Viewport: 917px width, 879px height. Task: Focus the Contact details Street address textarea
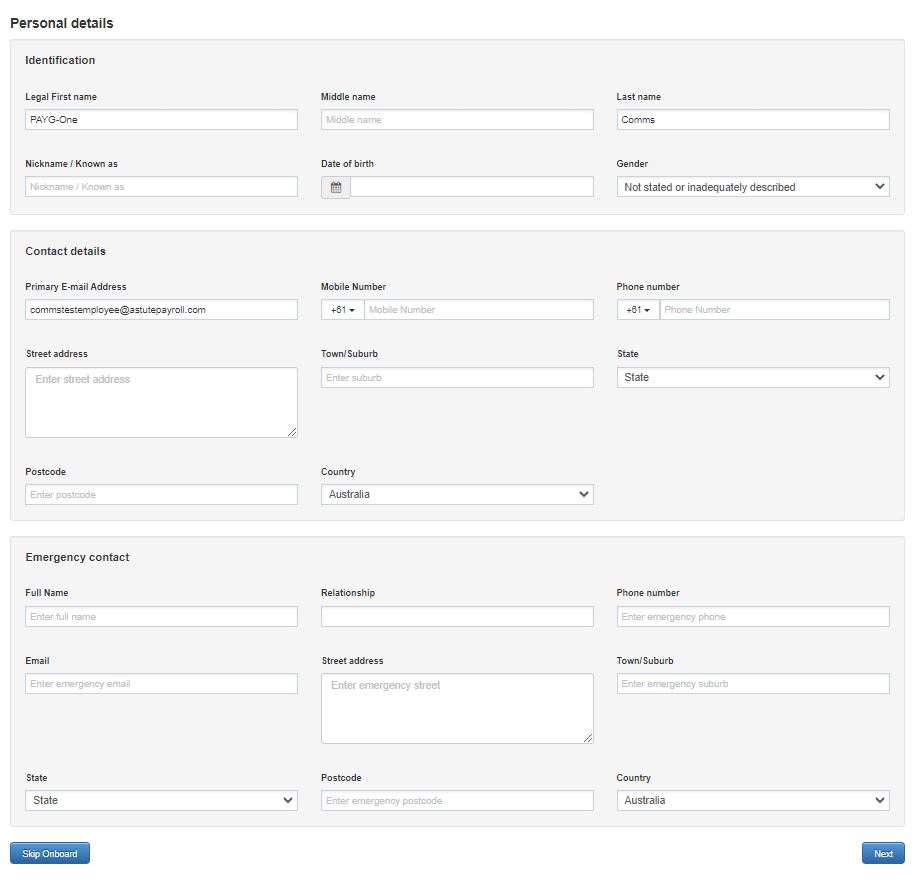click(x=161, y=402)
